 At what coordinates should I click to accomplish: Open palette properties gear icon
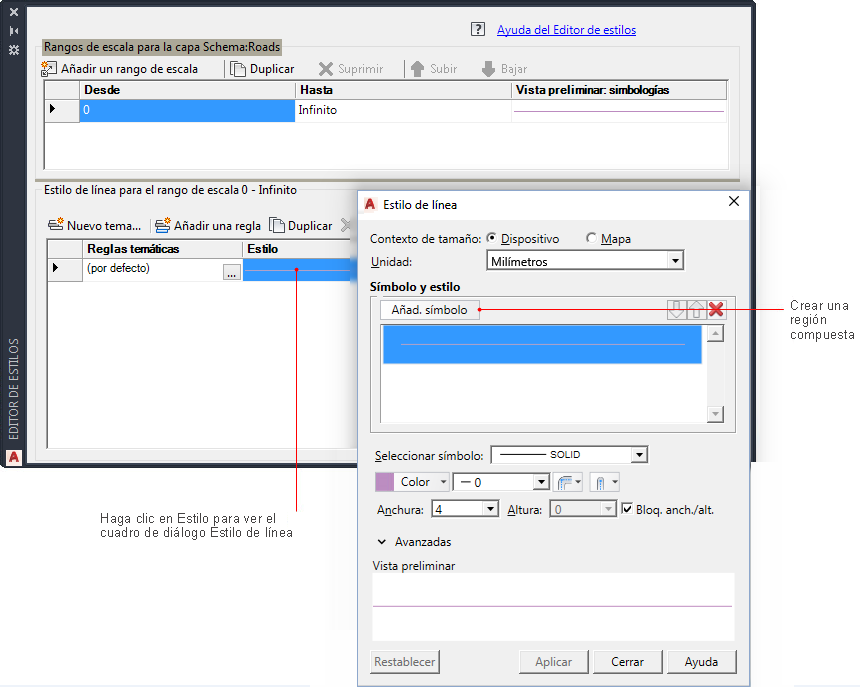(x=14, y=50)
